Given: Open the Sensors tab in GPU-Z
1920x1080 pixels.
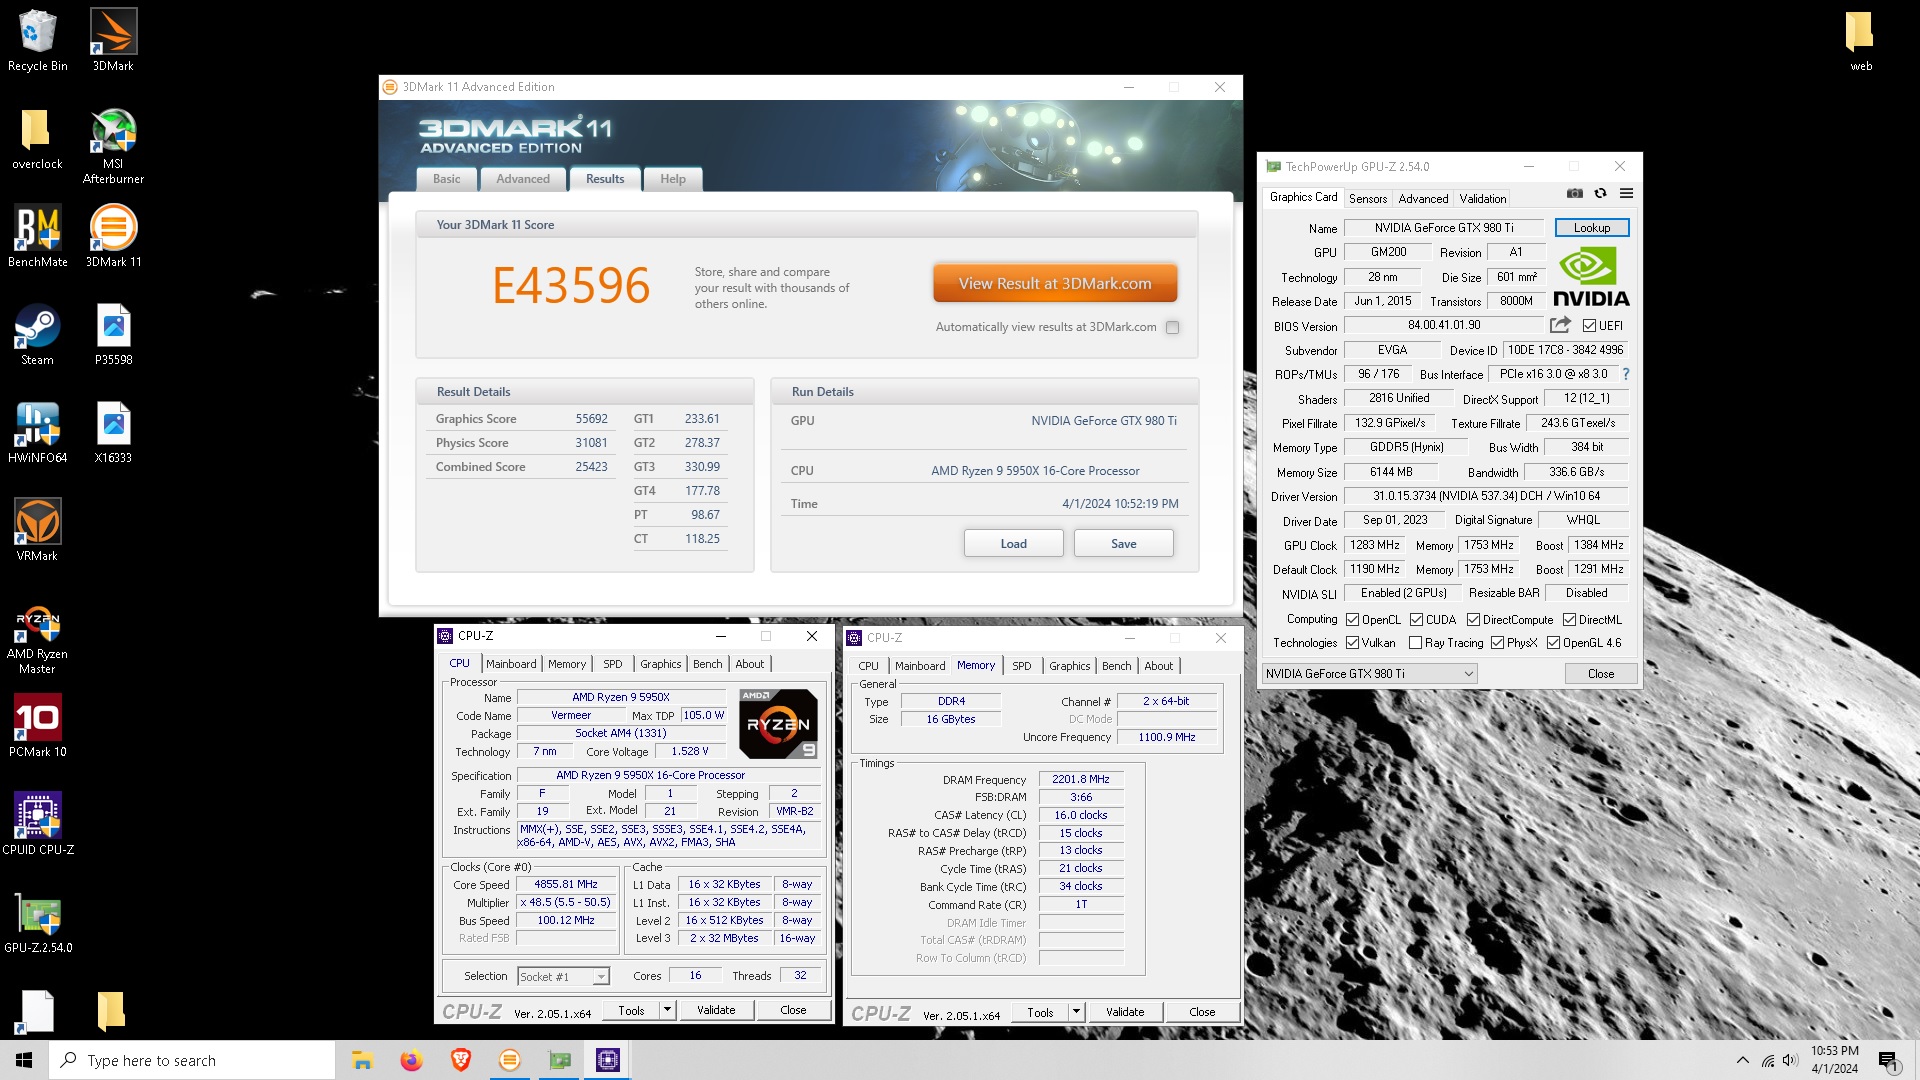Looking at the screenshot, I should click(1367, 198).
